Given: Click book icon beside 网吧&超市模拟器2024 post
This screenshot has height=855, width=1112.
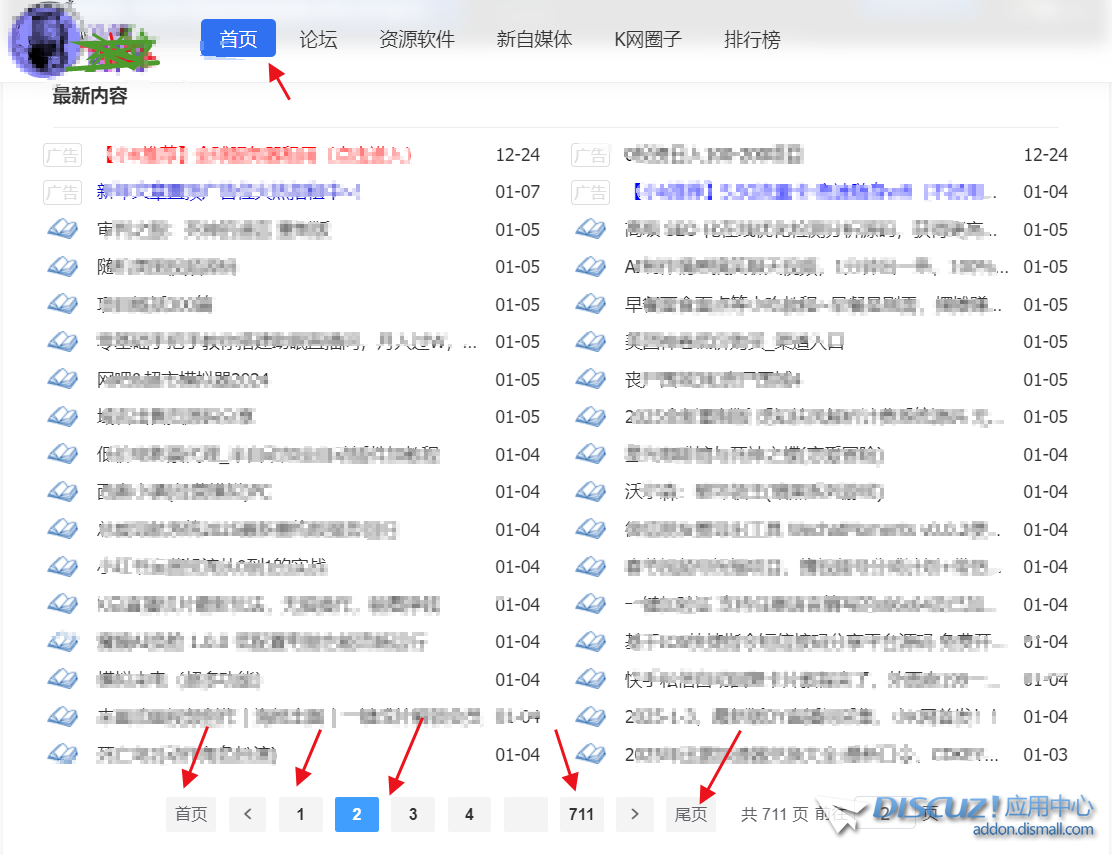Looking at the screenshot, I should [x=63, y=380].
